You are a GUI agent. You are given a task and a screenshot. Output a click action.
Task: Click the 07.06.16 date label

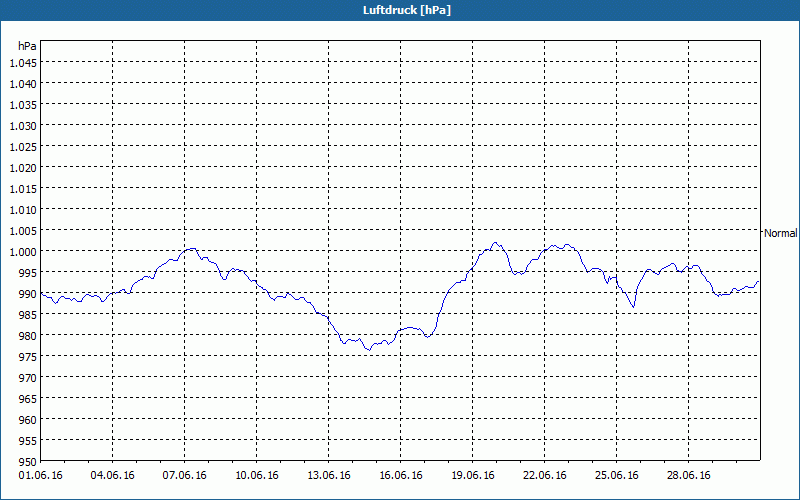[x=185, y=476]
